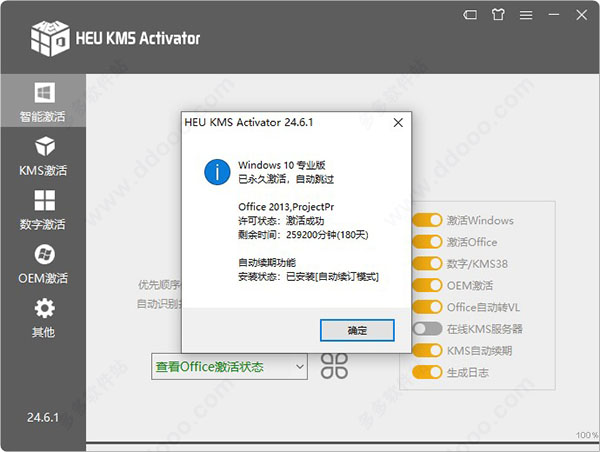Toggle the OEM激活 switch in options panel
Viewport: 600px width, 452px height.
(x=427, y=286)
